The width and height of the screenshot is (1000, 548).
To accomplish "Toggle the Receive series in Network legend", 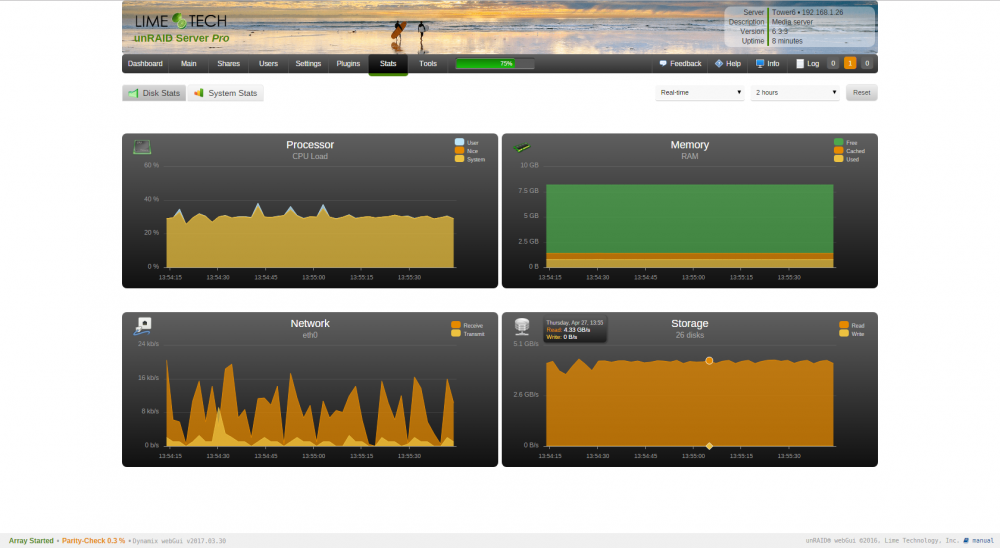I will tap(467, 325).
